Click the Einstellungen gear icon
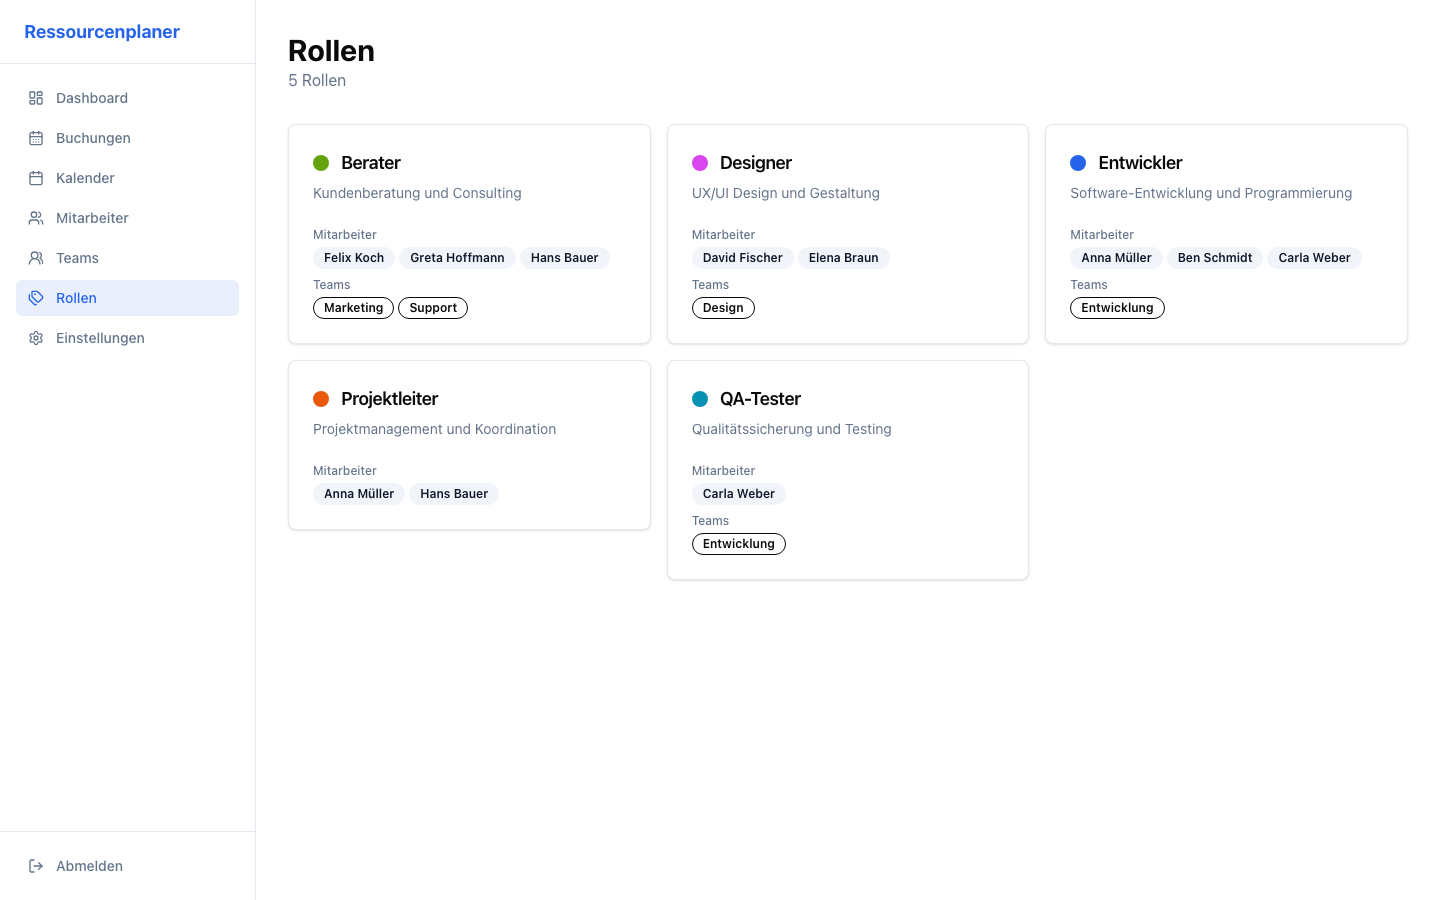Image resolution: width=1440 pixels, height=900 pixels. 36,338
